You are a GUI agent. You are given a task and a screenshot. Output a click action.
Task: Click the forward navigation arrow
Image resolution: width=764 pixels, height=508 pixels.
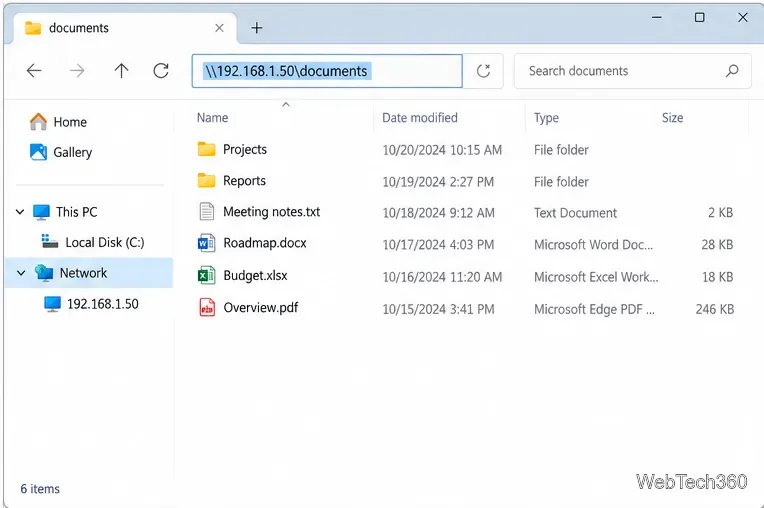[77, 71]
